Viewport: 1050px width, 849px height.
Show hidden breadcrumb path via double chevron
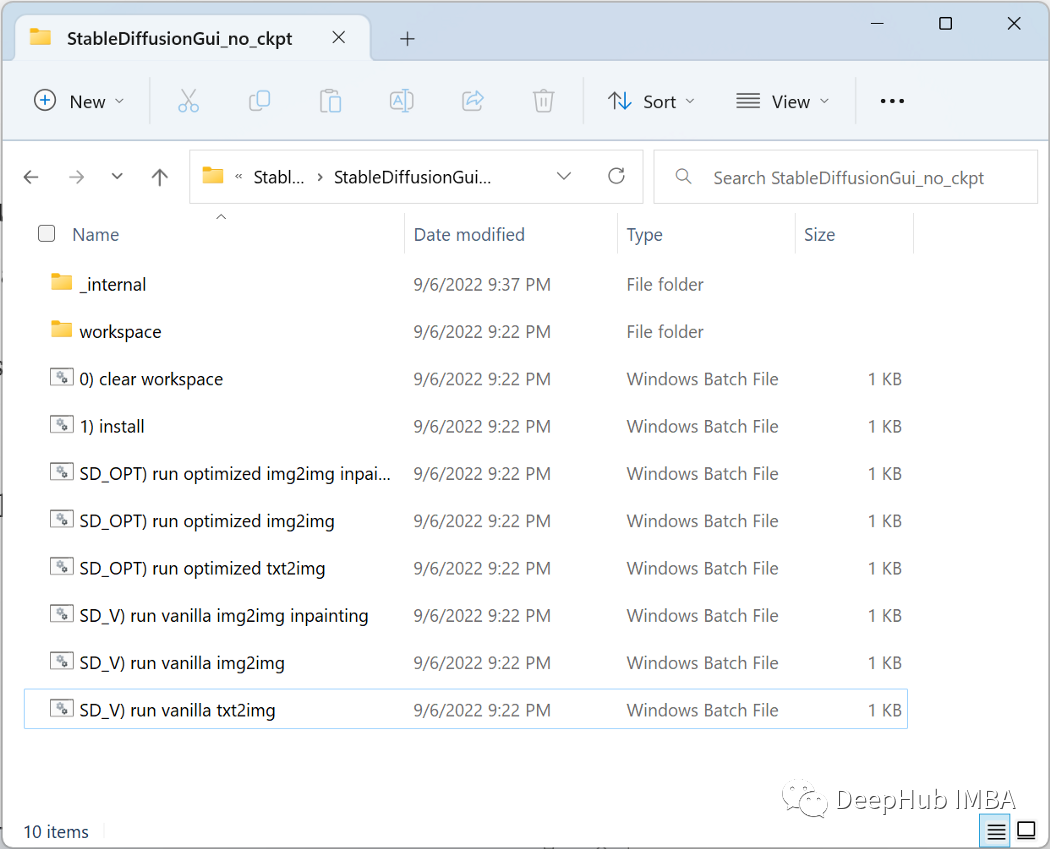(x=238, y=177)
